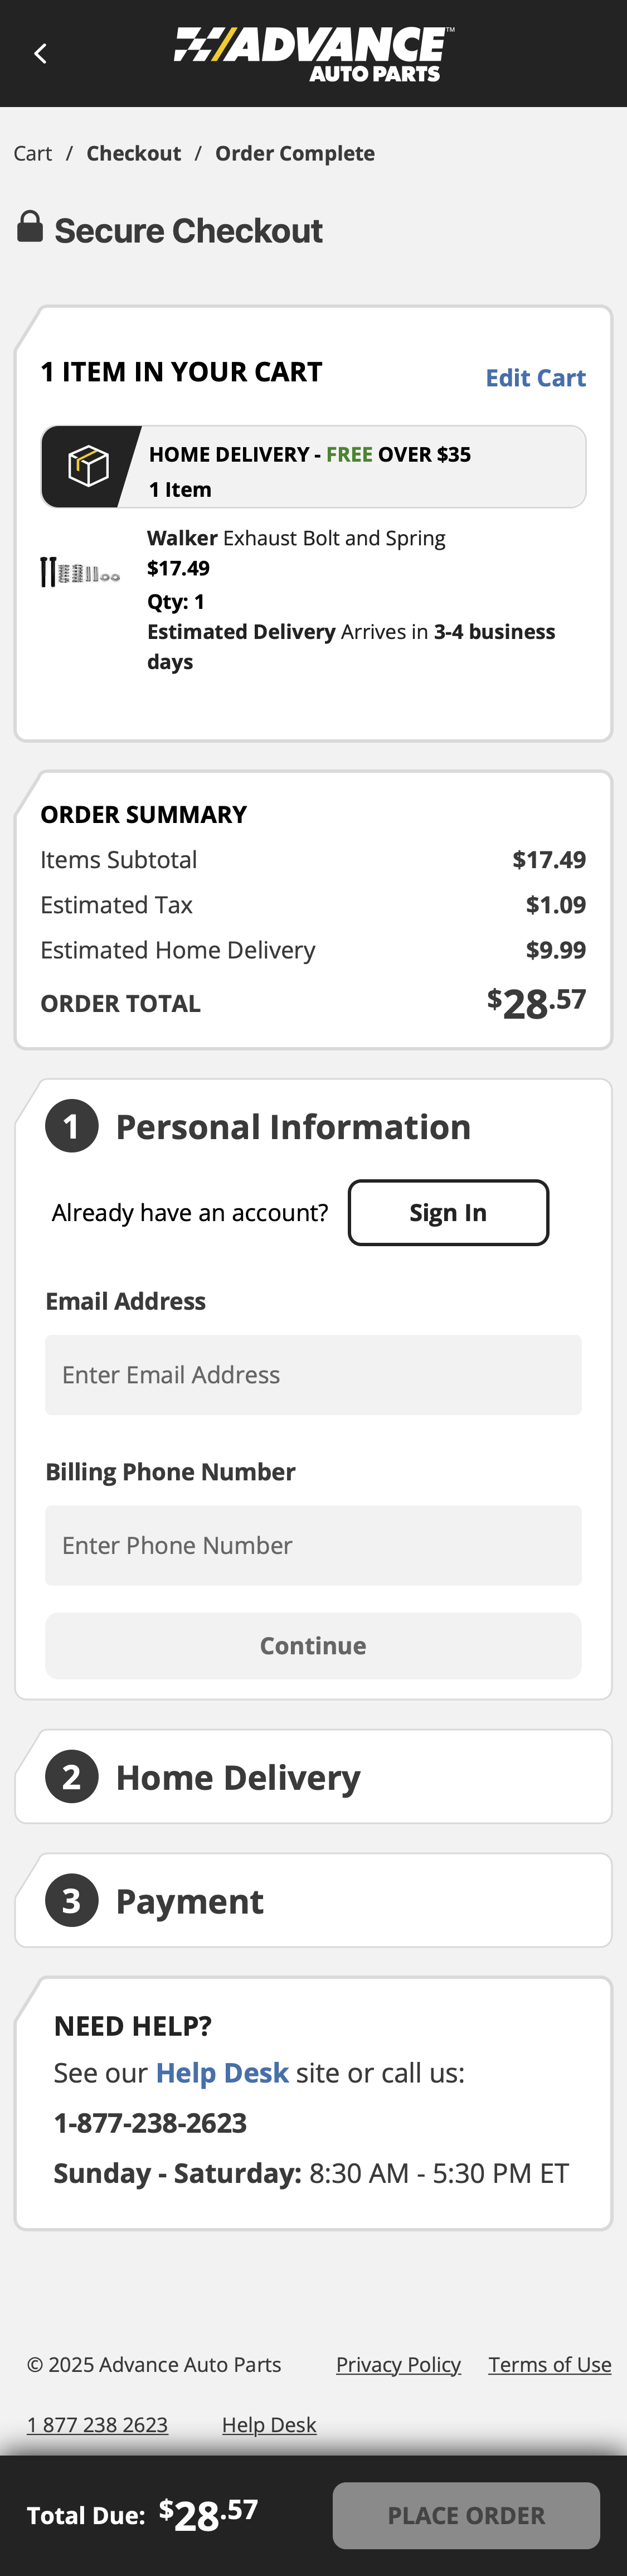Click the Enter Phone Number field
Image resolution: width=627 pixels, height=2576 pixels.
pyautogui.click(x=313, y=1545)
